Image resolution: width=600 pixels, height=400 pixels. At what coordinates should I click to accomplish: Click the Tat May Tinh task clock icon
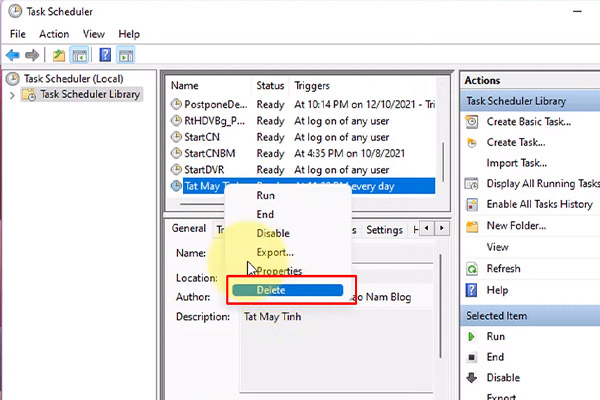coord(176,186)
